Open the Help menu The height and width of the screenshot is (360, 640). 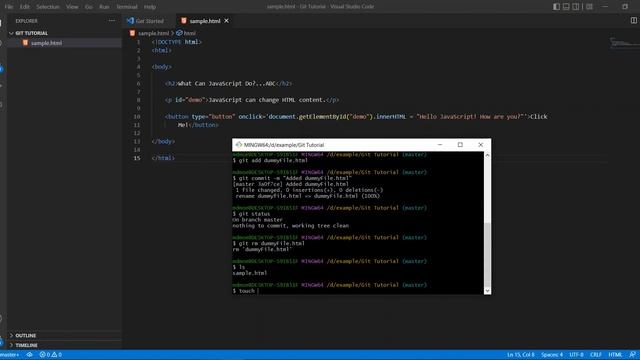coord(150,7)
